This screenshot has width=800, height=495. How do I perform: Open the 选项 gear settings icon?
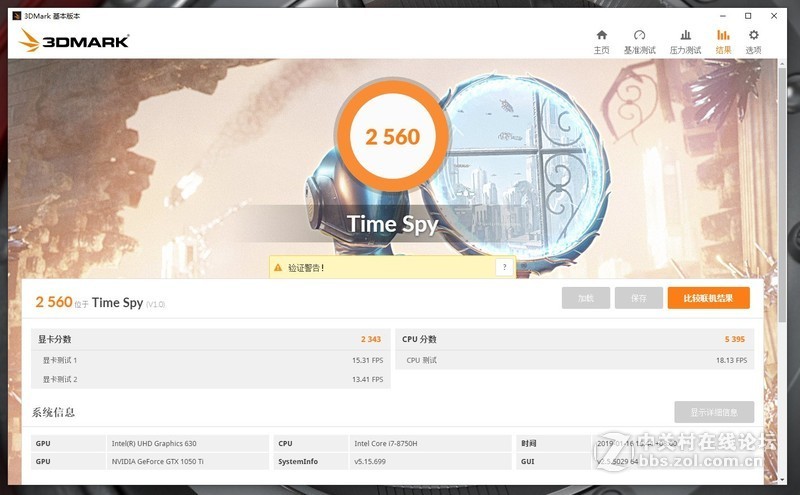coord(754,35)
